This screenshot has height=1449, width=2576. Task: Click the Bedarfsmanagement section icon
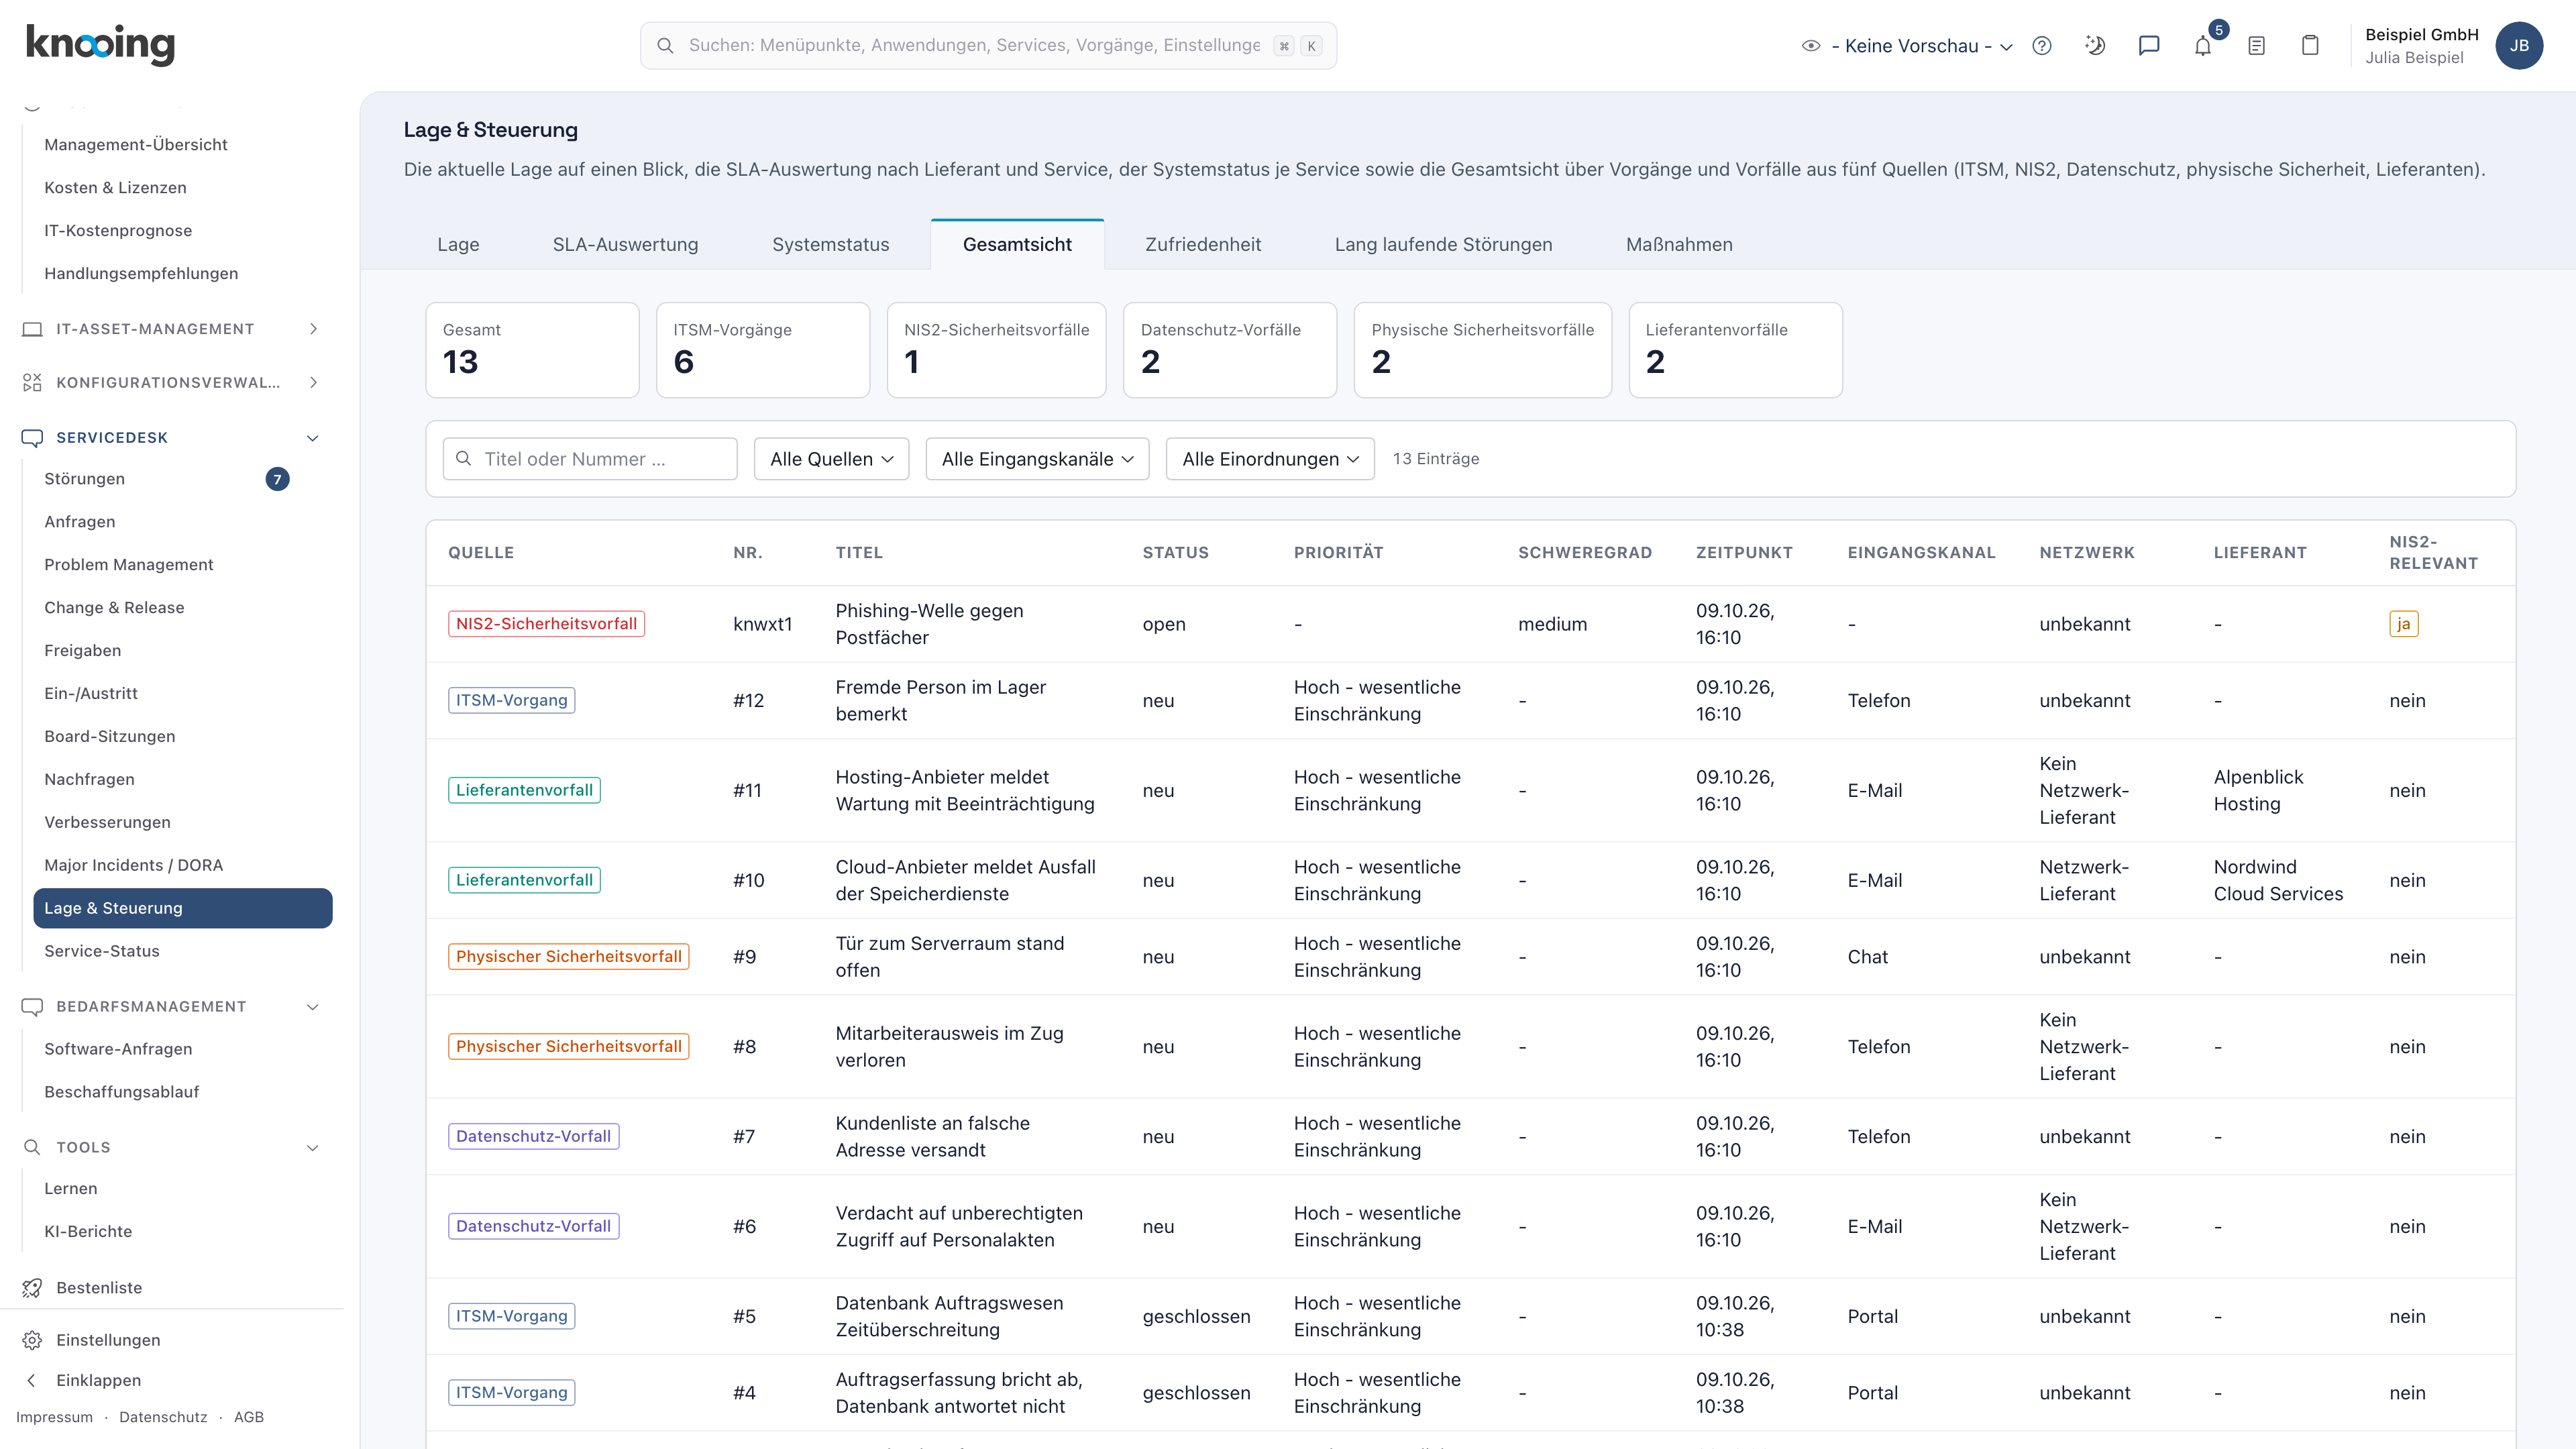tap(32, 1007)
